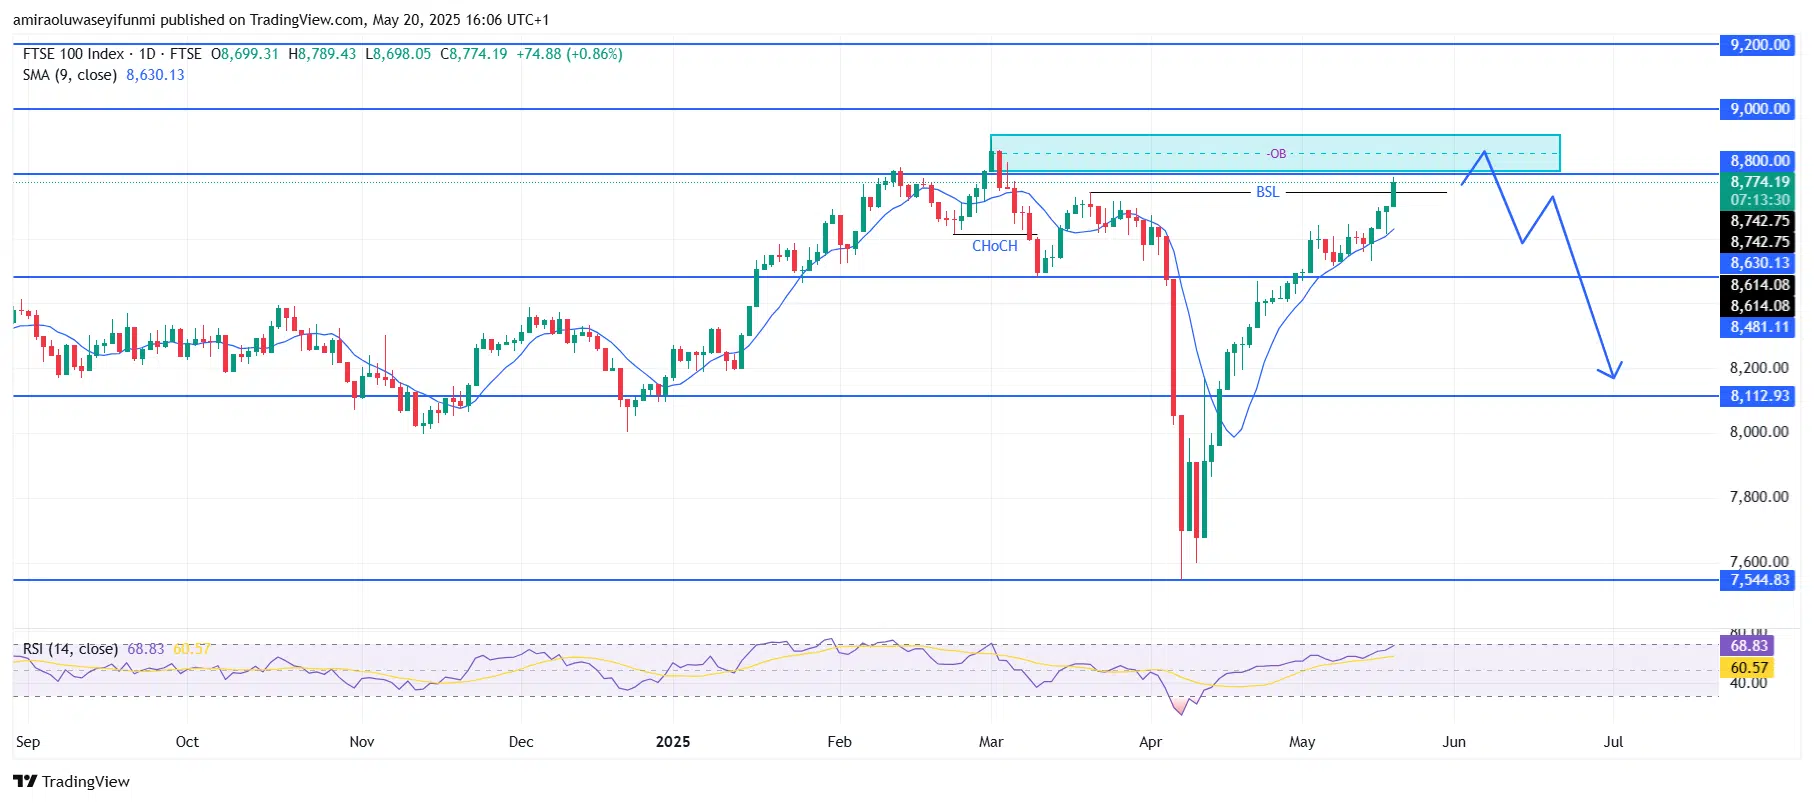Select the CHoCH annotation text
Screen dimensions: 1814x803
[994, 246]
